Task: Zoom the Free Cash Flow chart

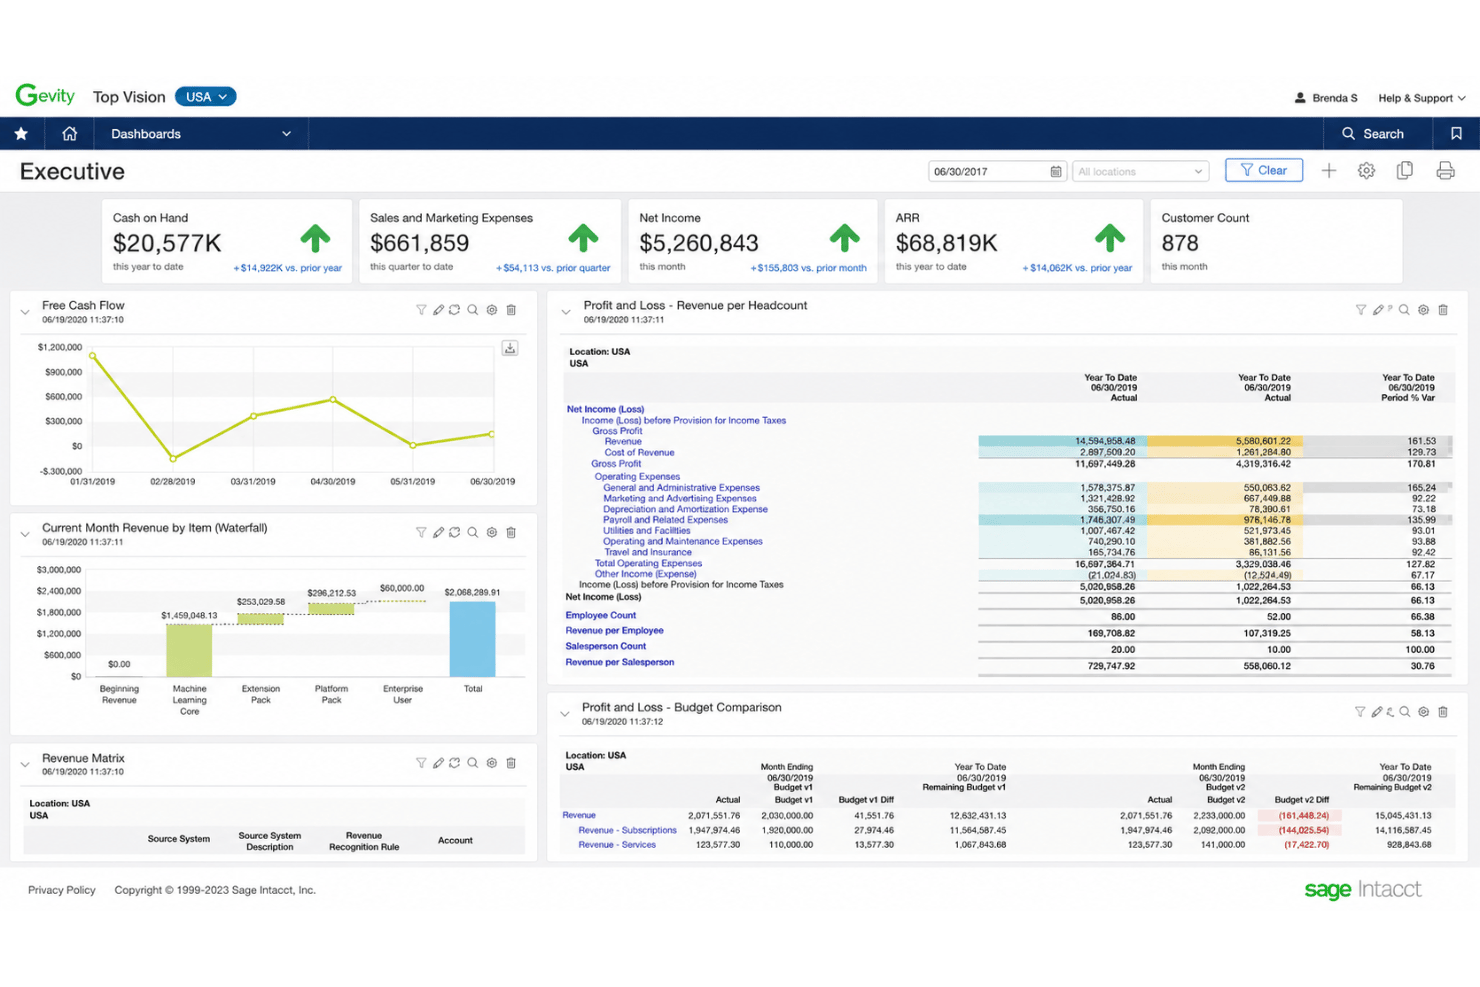Action: click(473, 310)
